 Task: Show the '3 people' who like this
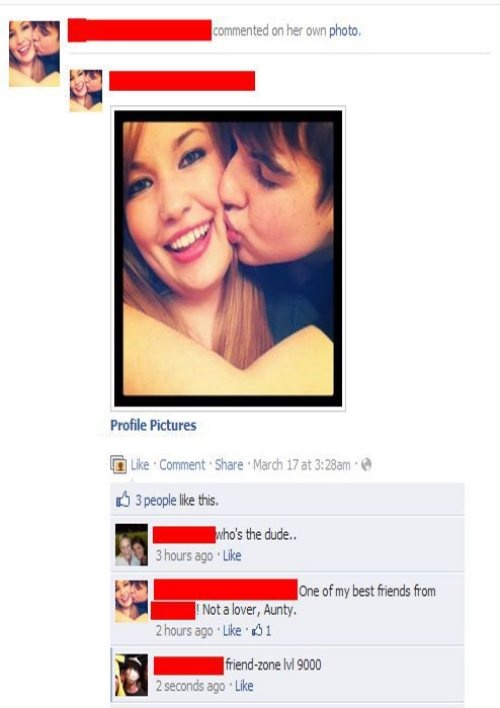[x=156, y=500]
